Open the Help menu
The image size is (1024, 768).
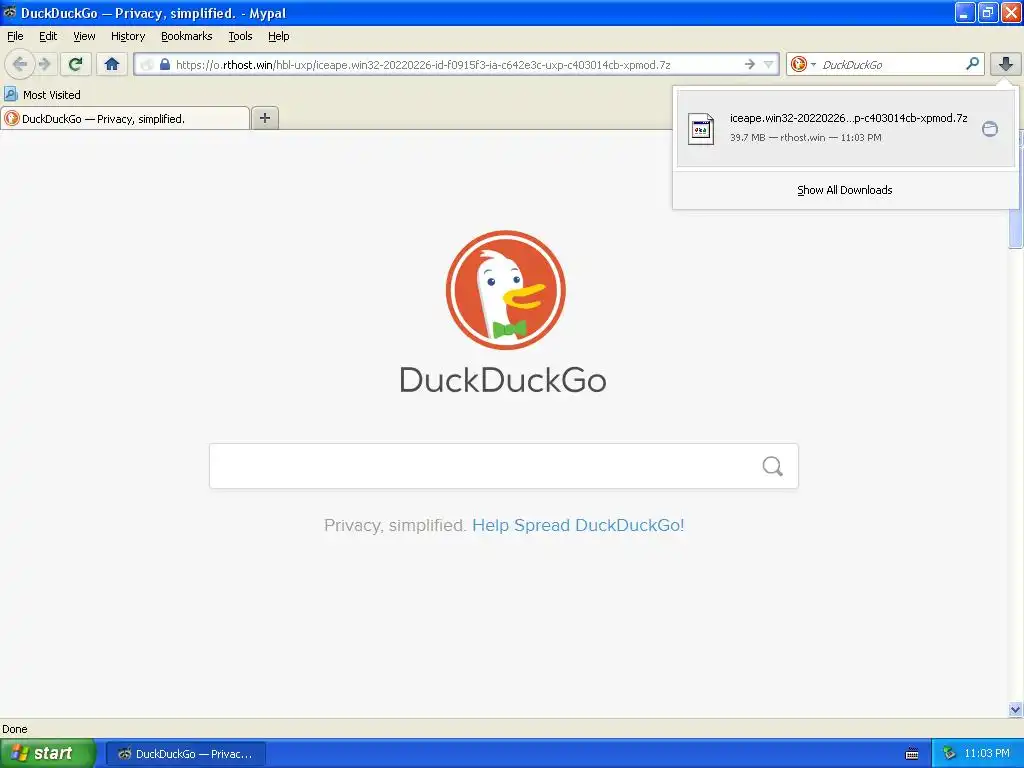(278, 36)
